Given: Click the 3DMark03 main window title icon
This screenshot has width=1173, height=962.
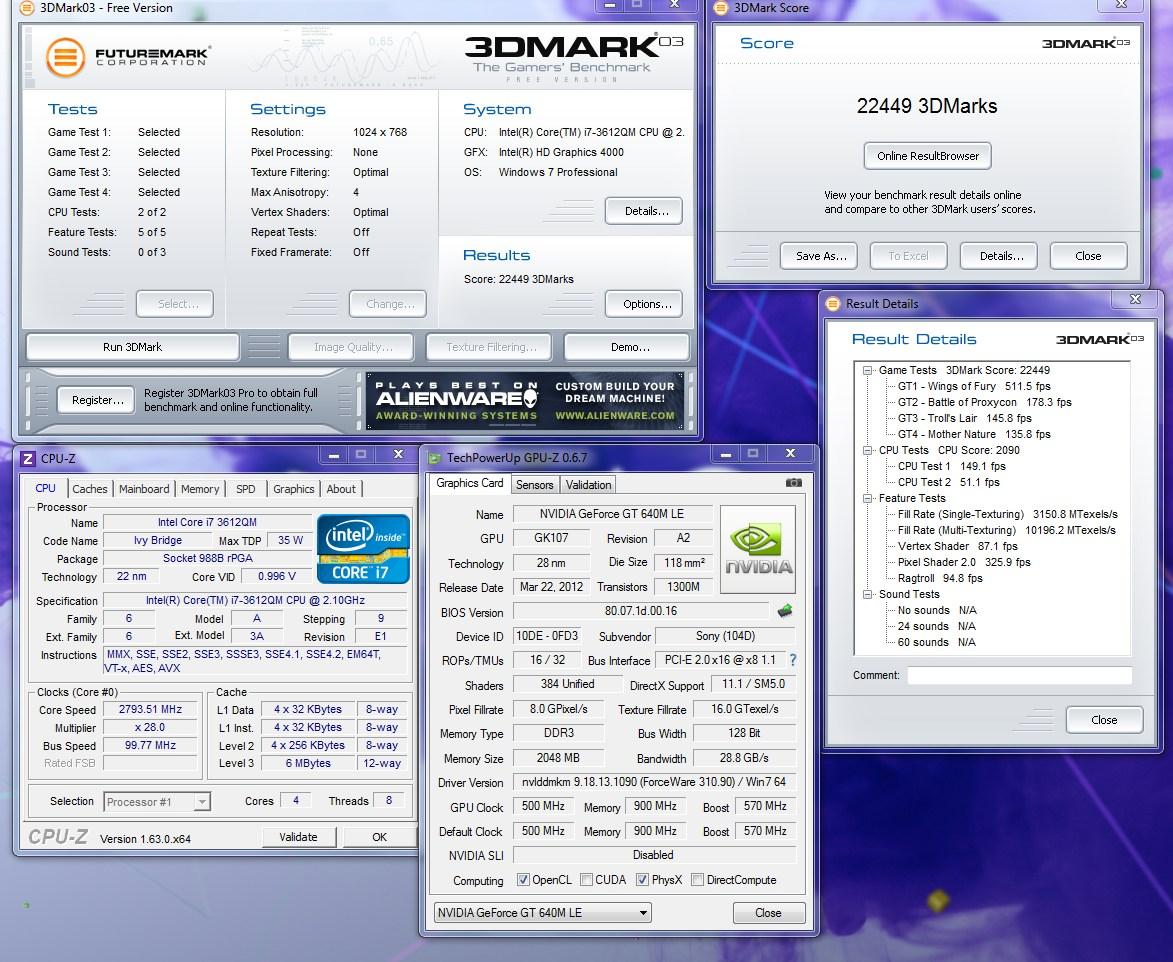Looking at the screenshot, I should pyautogui.click(x=26, y=7).
